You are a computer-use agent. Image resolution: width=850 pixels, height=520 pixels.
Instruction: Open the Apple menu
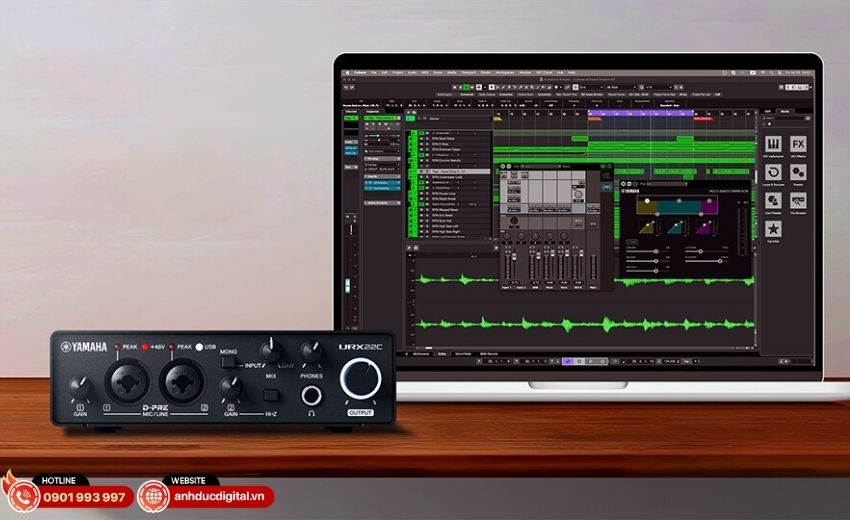(x=348, y=72)
